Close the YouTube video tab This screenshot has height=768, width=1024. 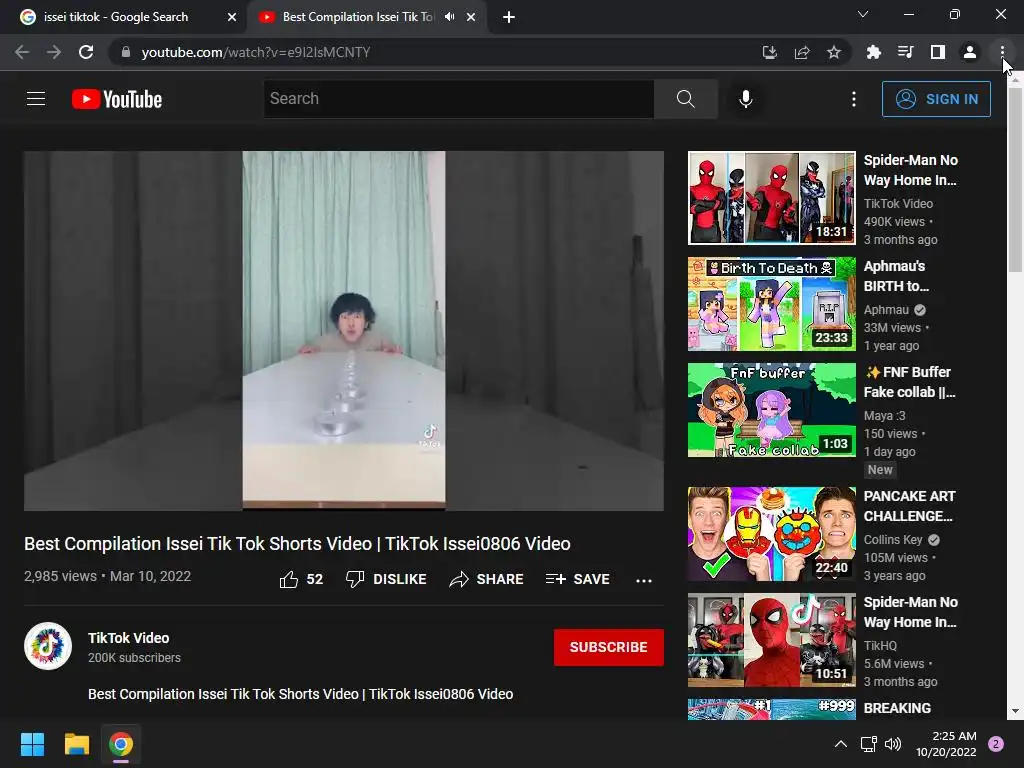471,17
